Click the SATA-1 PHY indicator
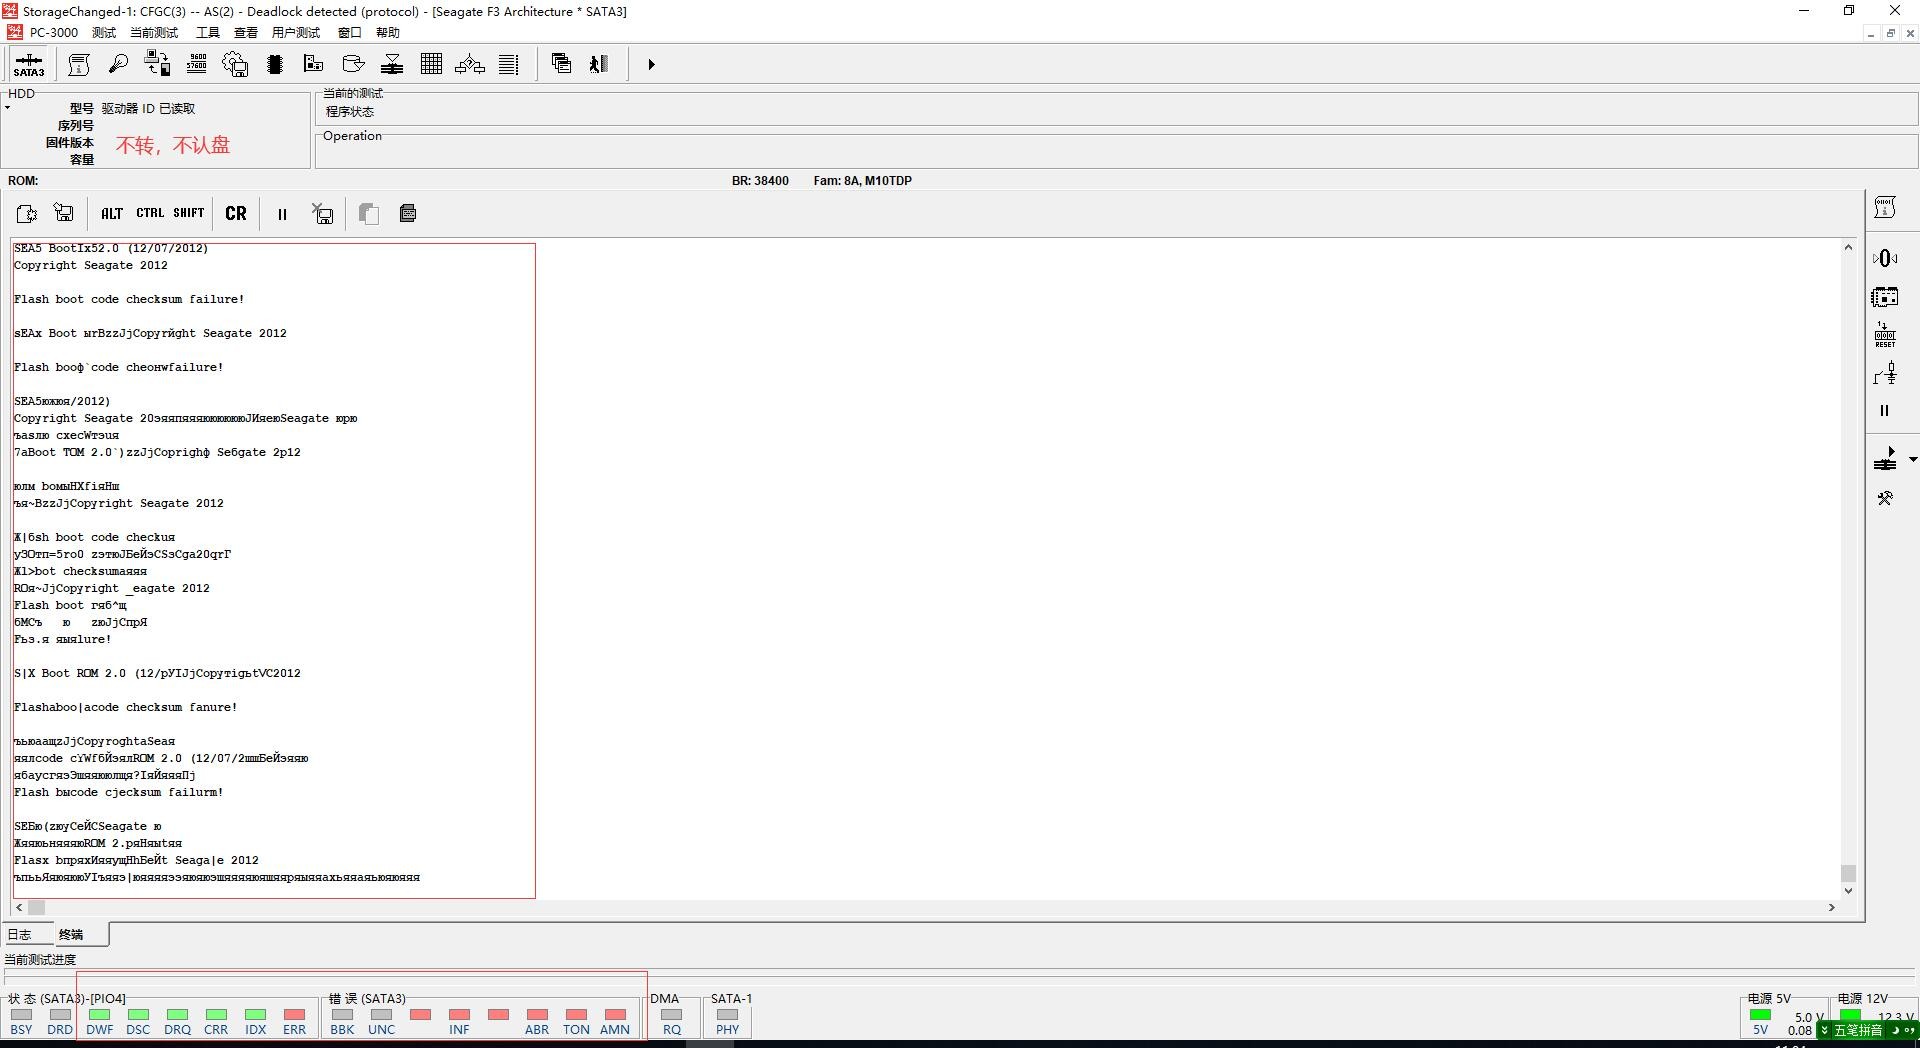 coord(728,1021)
